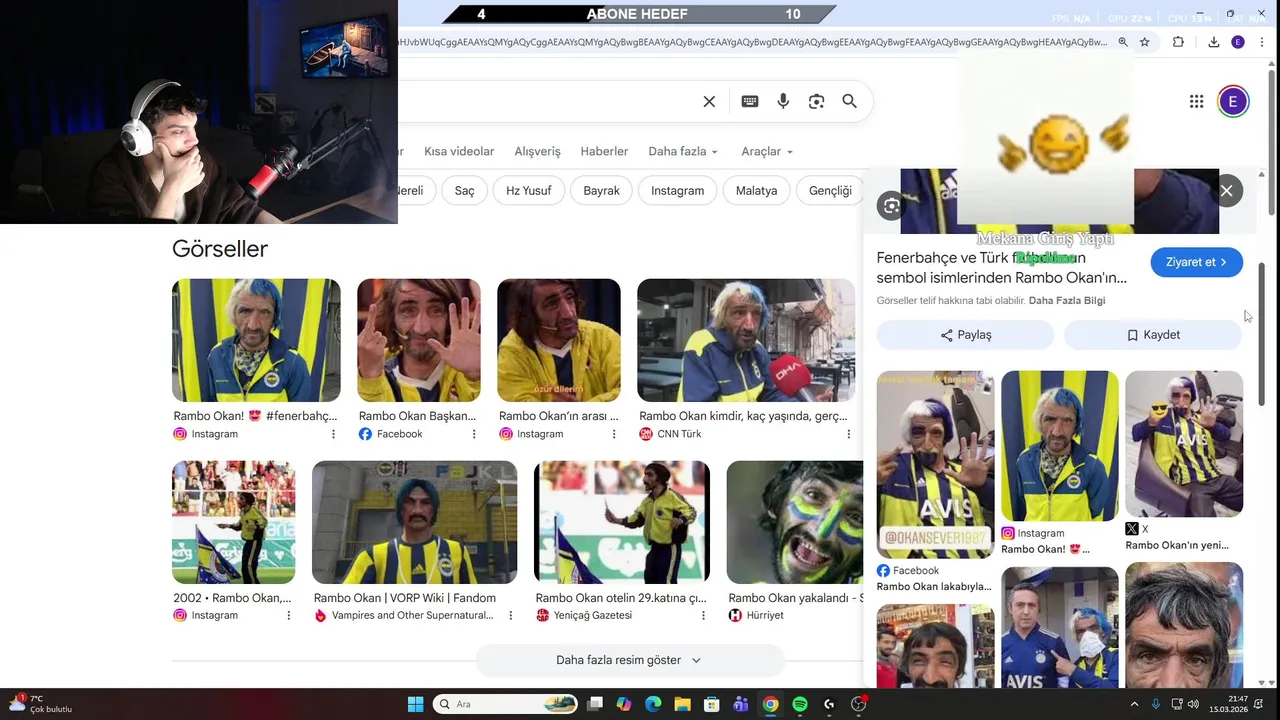1280x720 pixels.
Task: Click the Windows taskbar search box
Action: pos(507,704)
